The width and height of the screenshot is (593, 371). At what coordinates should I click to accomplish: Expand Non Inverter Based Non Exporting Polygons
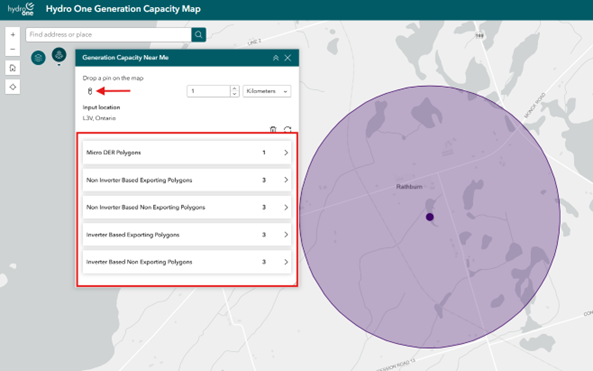pyautogui.click(x=187, y=207)
